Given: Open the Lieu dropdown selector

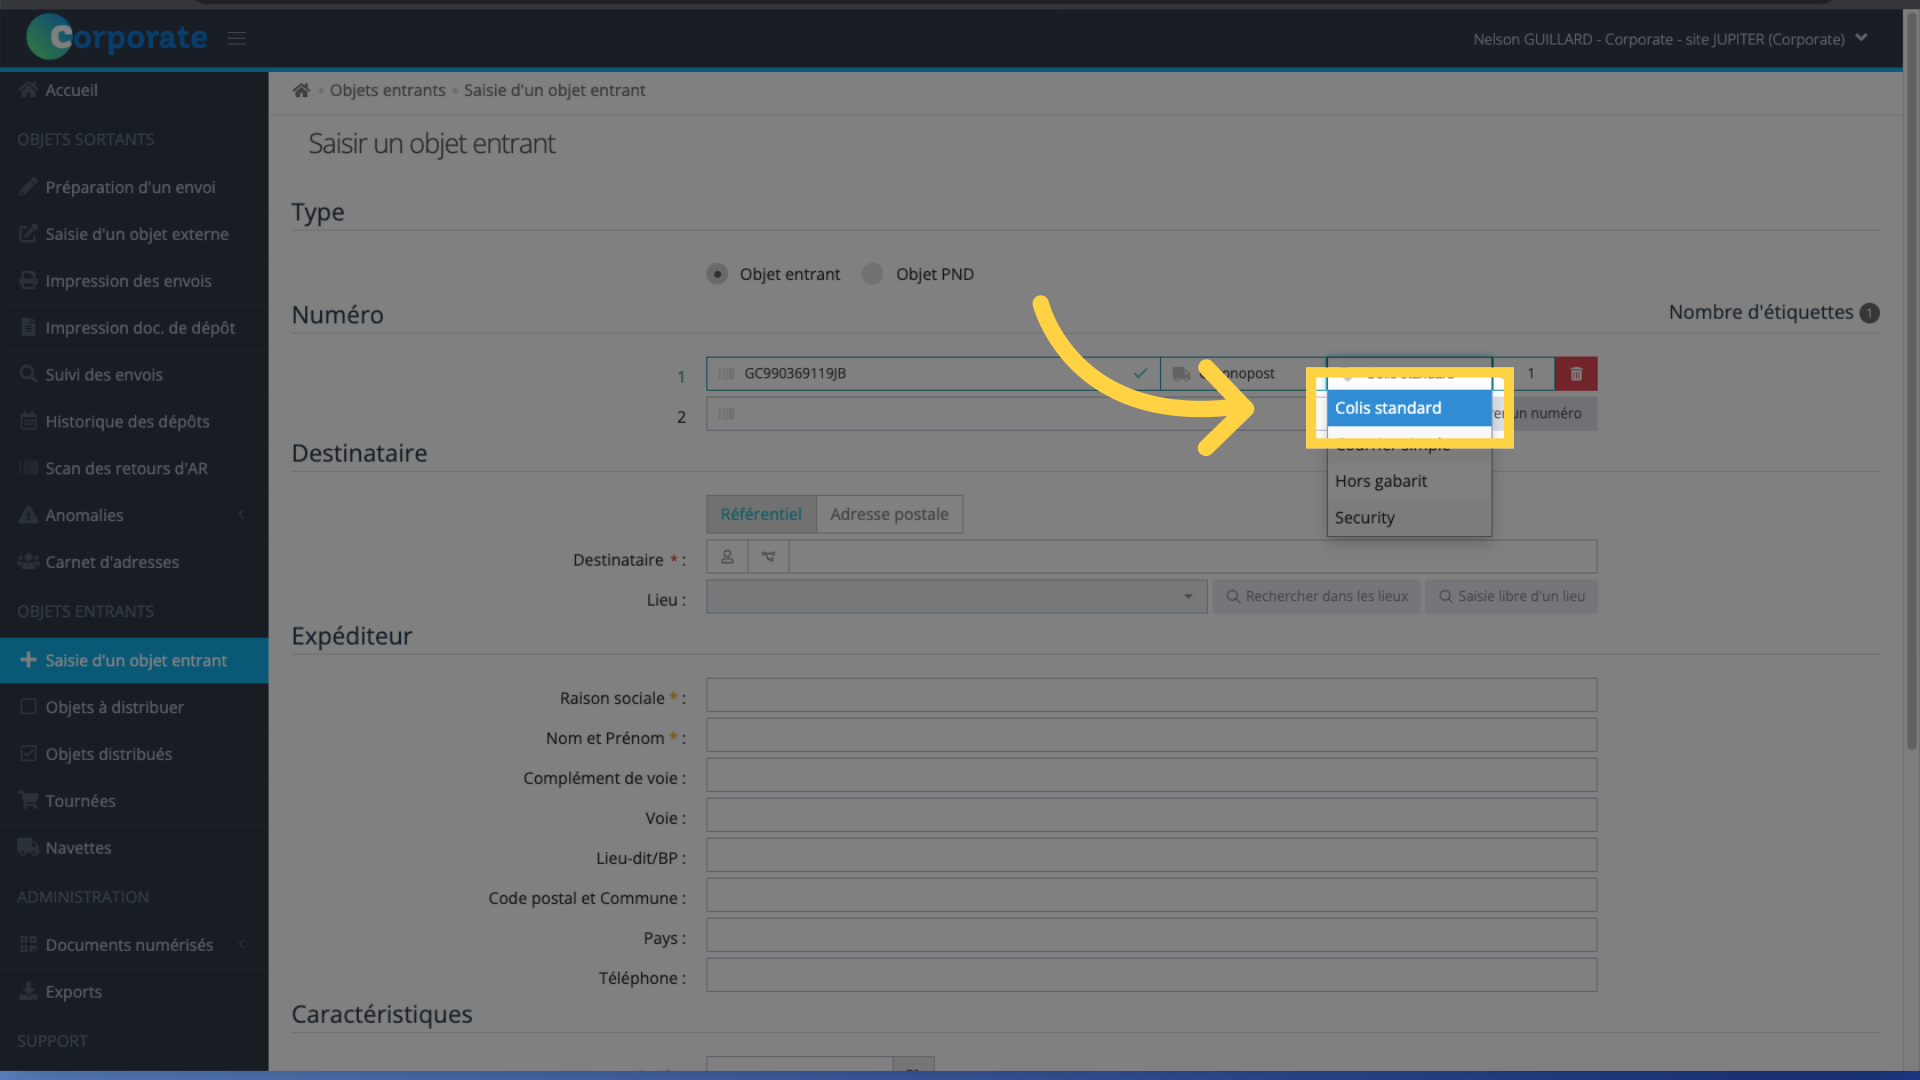Looking at the screenshot, I should [x=949, y=596].
